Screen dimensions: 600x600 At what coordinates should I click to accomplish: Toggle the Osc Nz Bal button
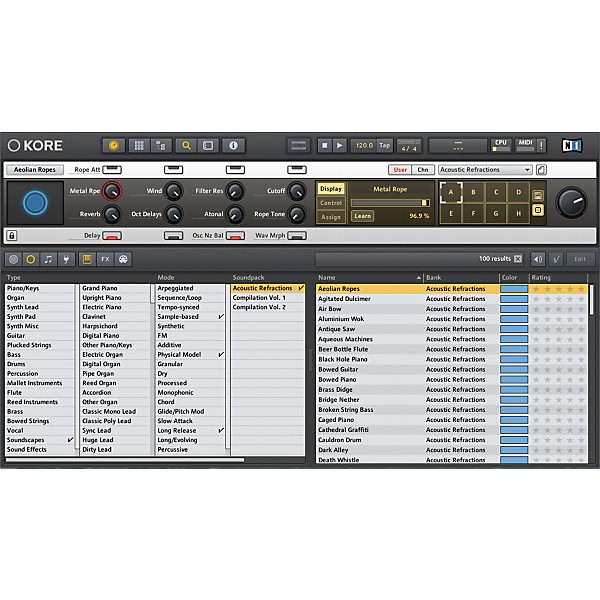235,236
